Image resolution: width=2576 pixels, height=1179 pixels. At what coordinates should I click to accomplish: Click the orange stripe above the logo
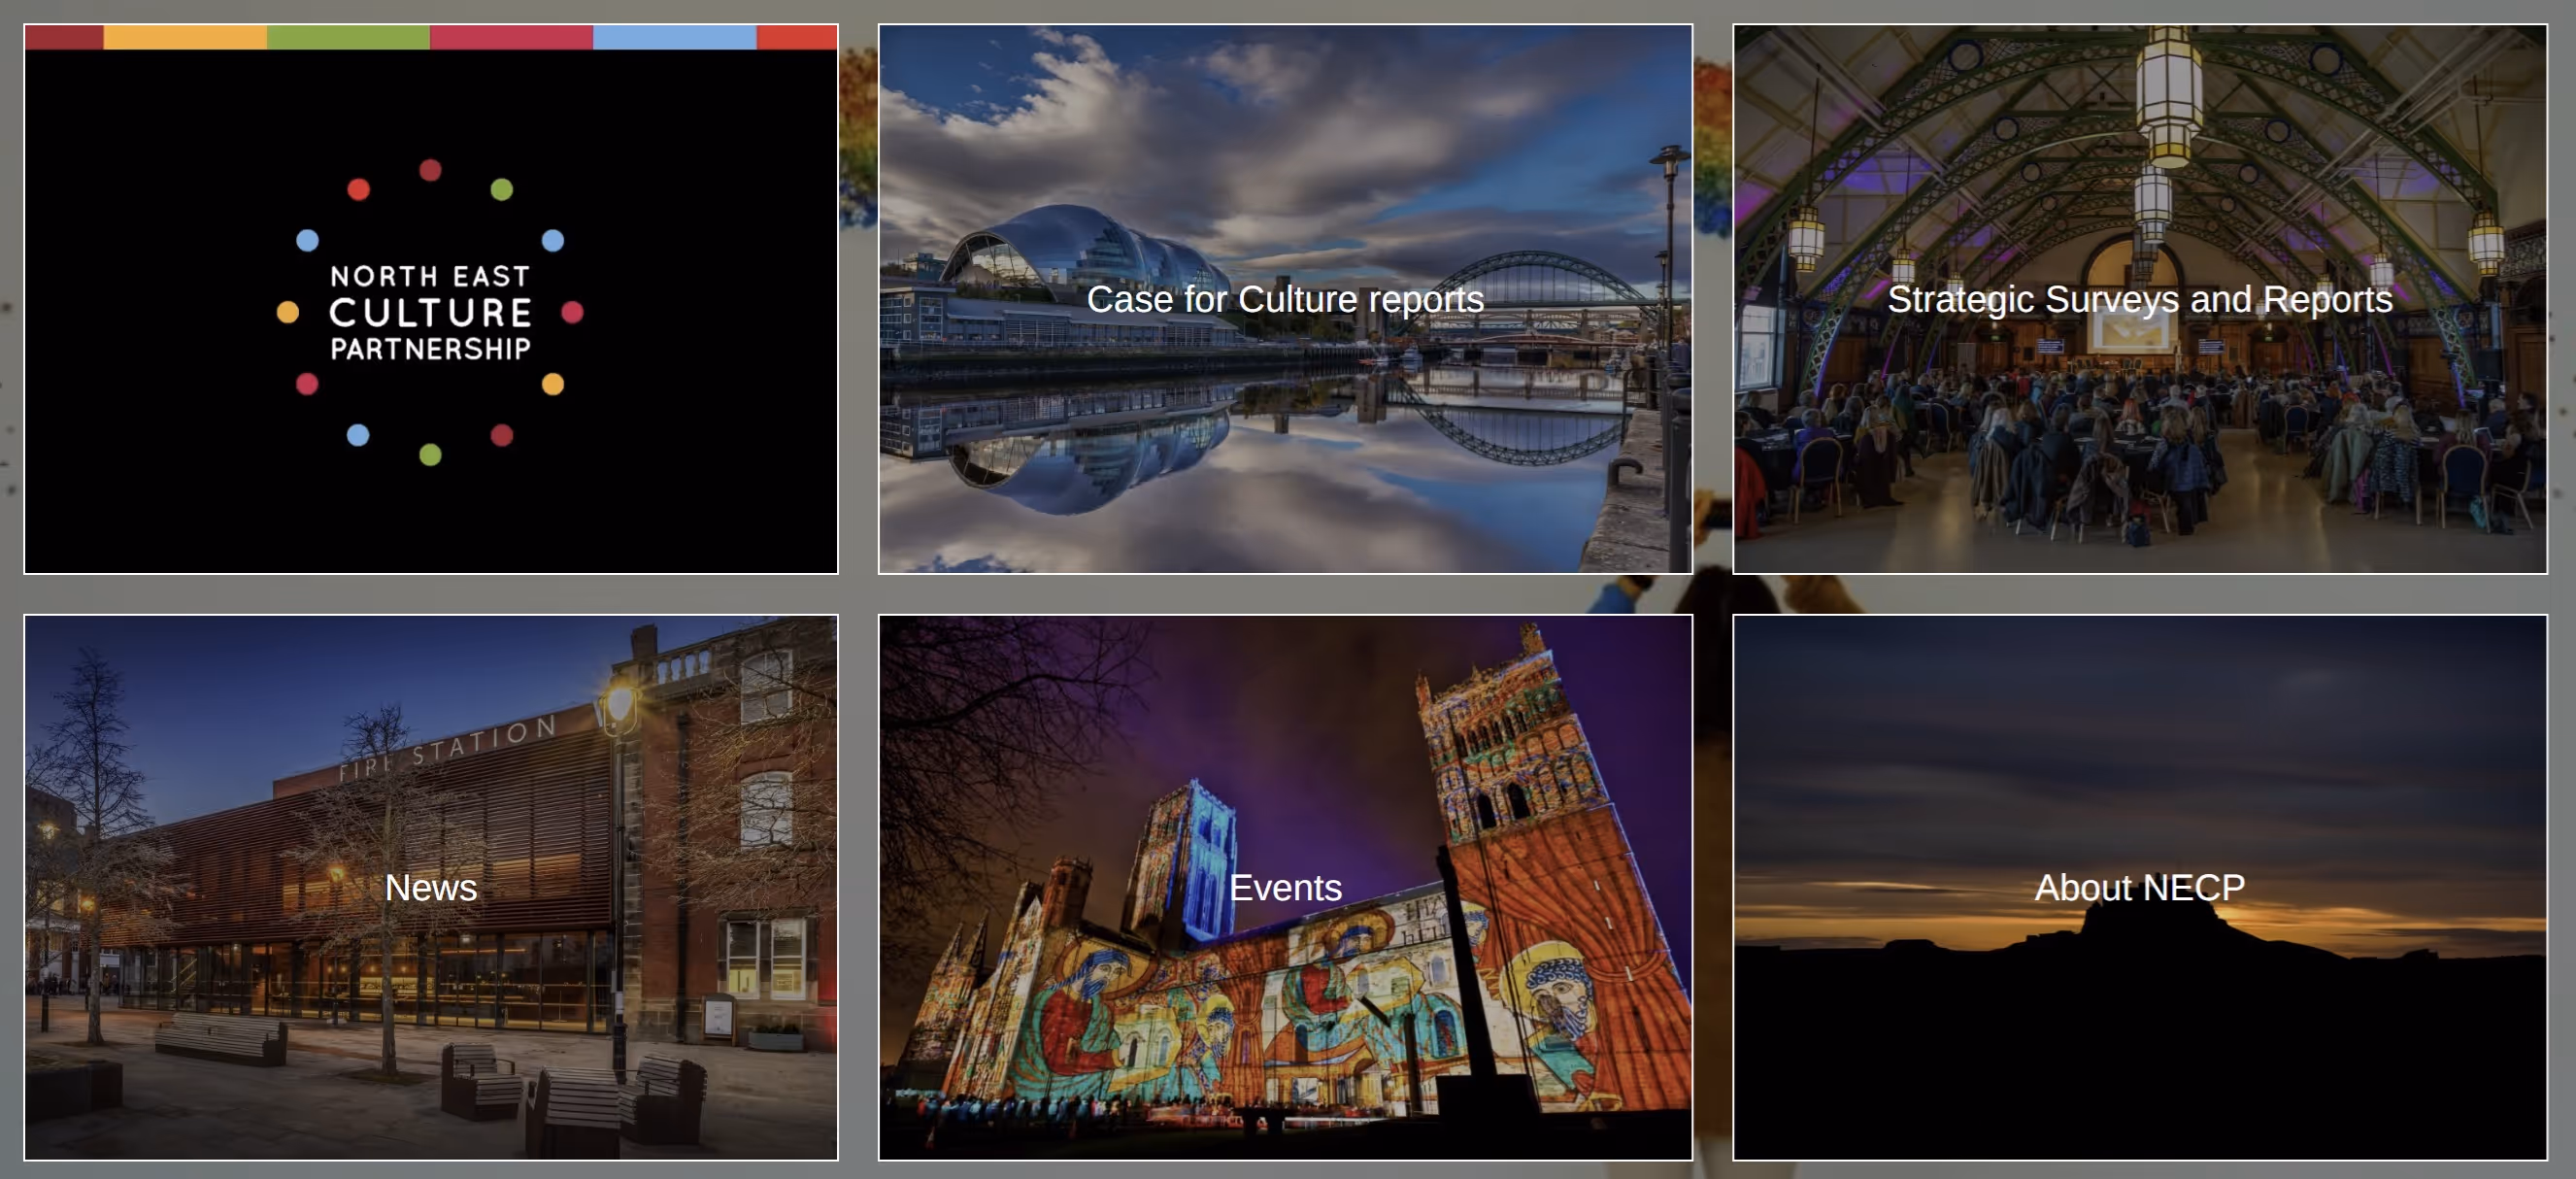[x=185, y=37]
